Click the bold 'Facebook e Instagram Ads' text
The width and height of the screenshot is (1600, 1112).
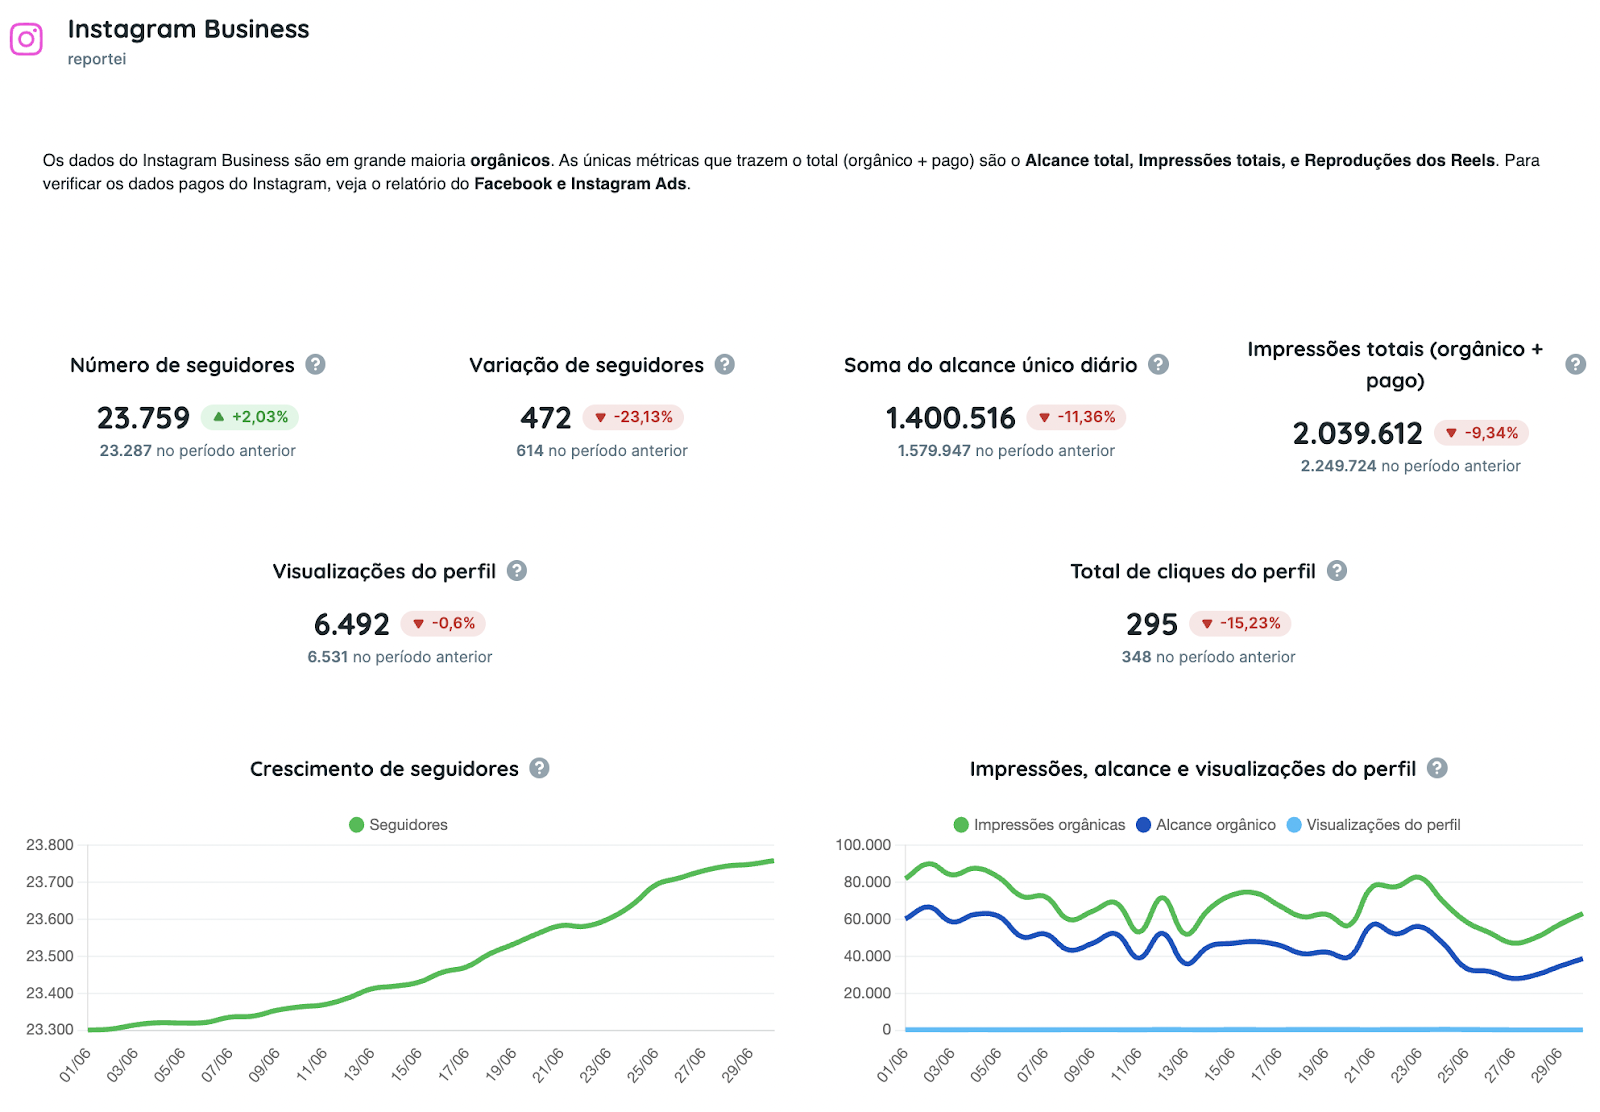point(580,184)
